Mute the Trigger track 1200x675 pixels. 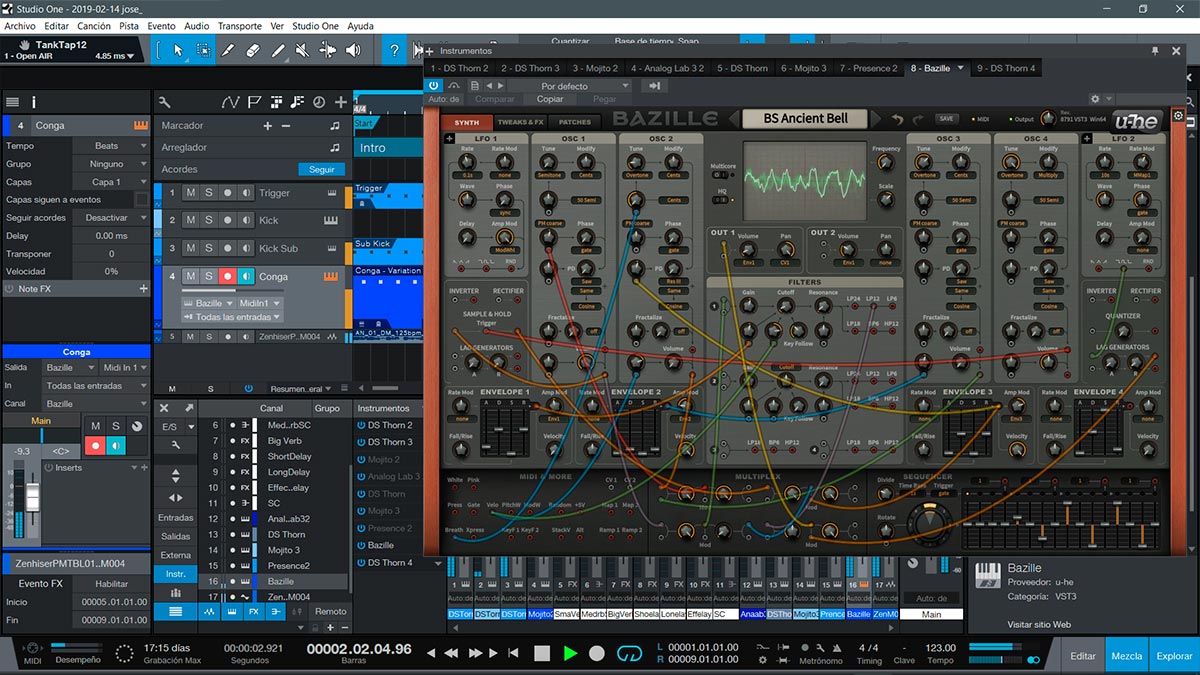click(x=190, y=193)
